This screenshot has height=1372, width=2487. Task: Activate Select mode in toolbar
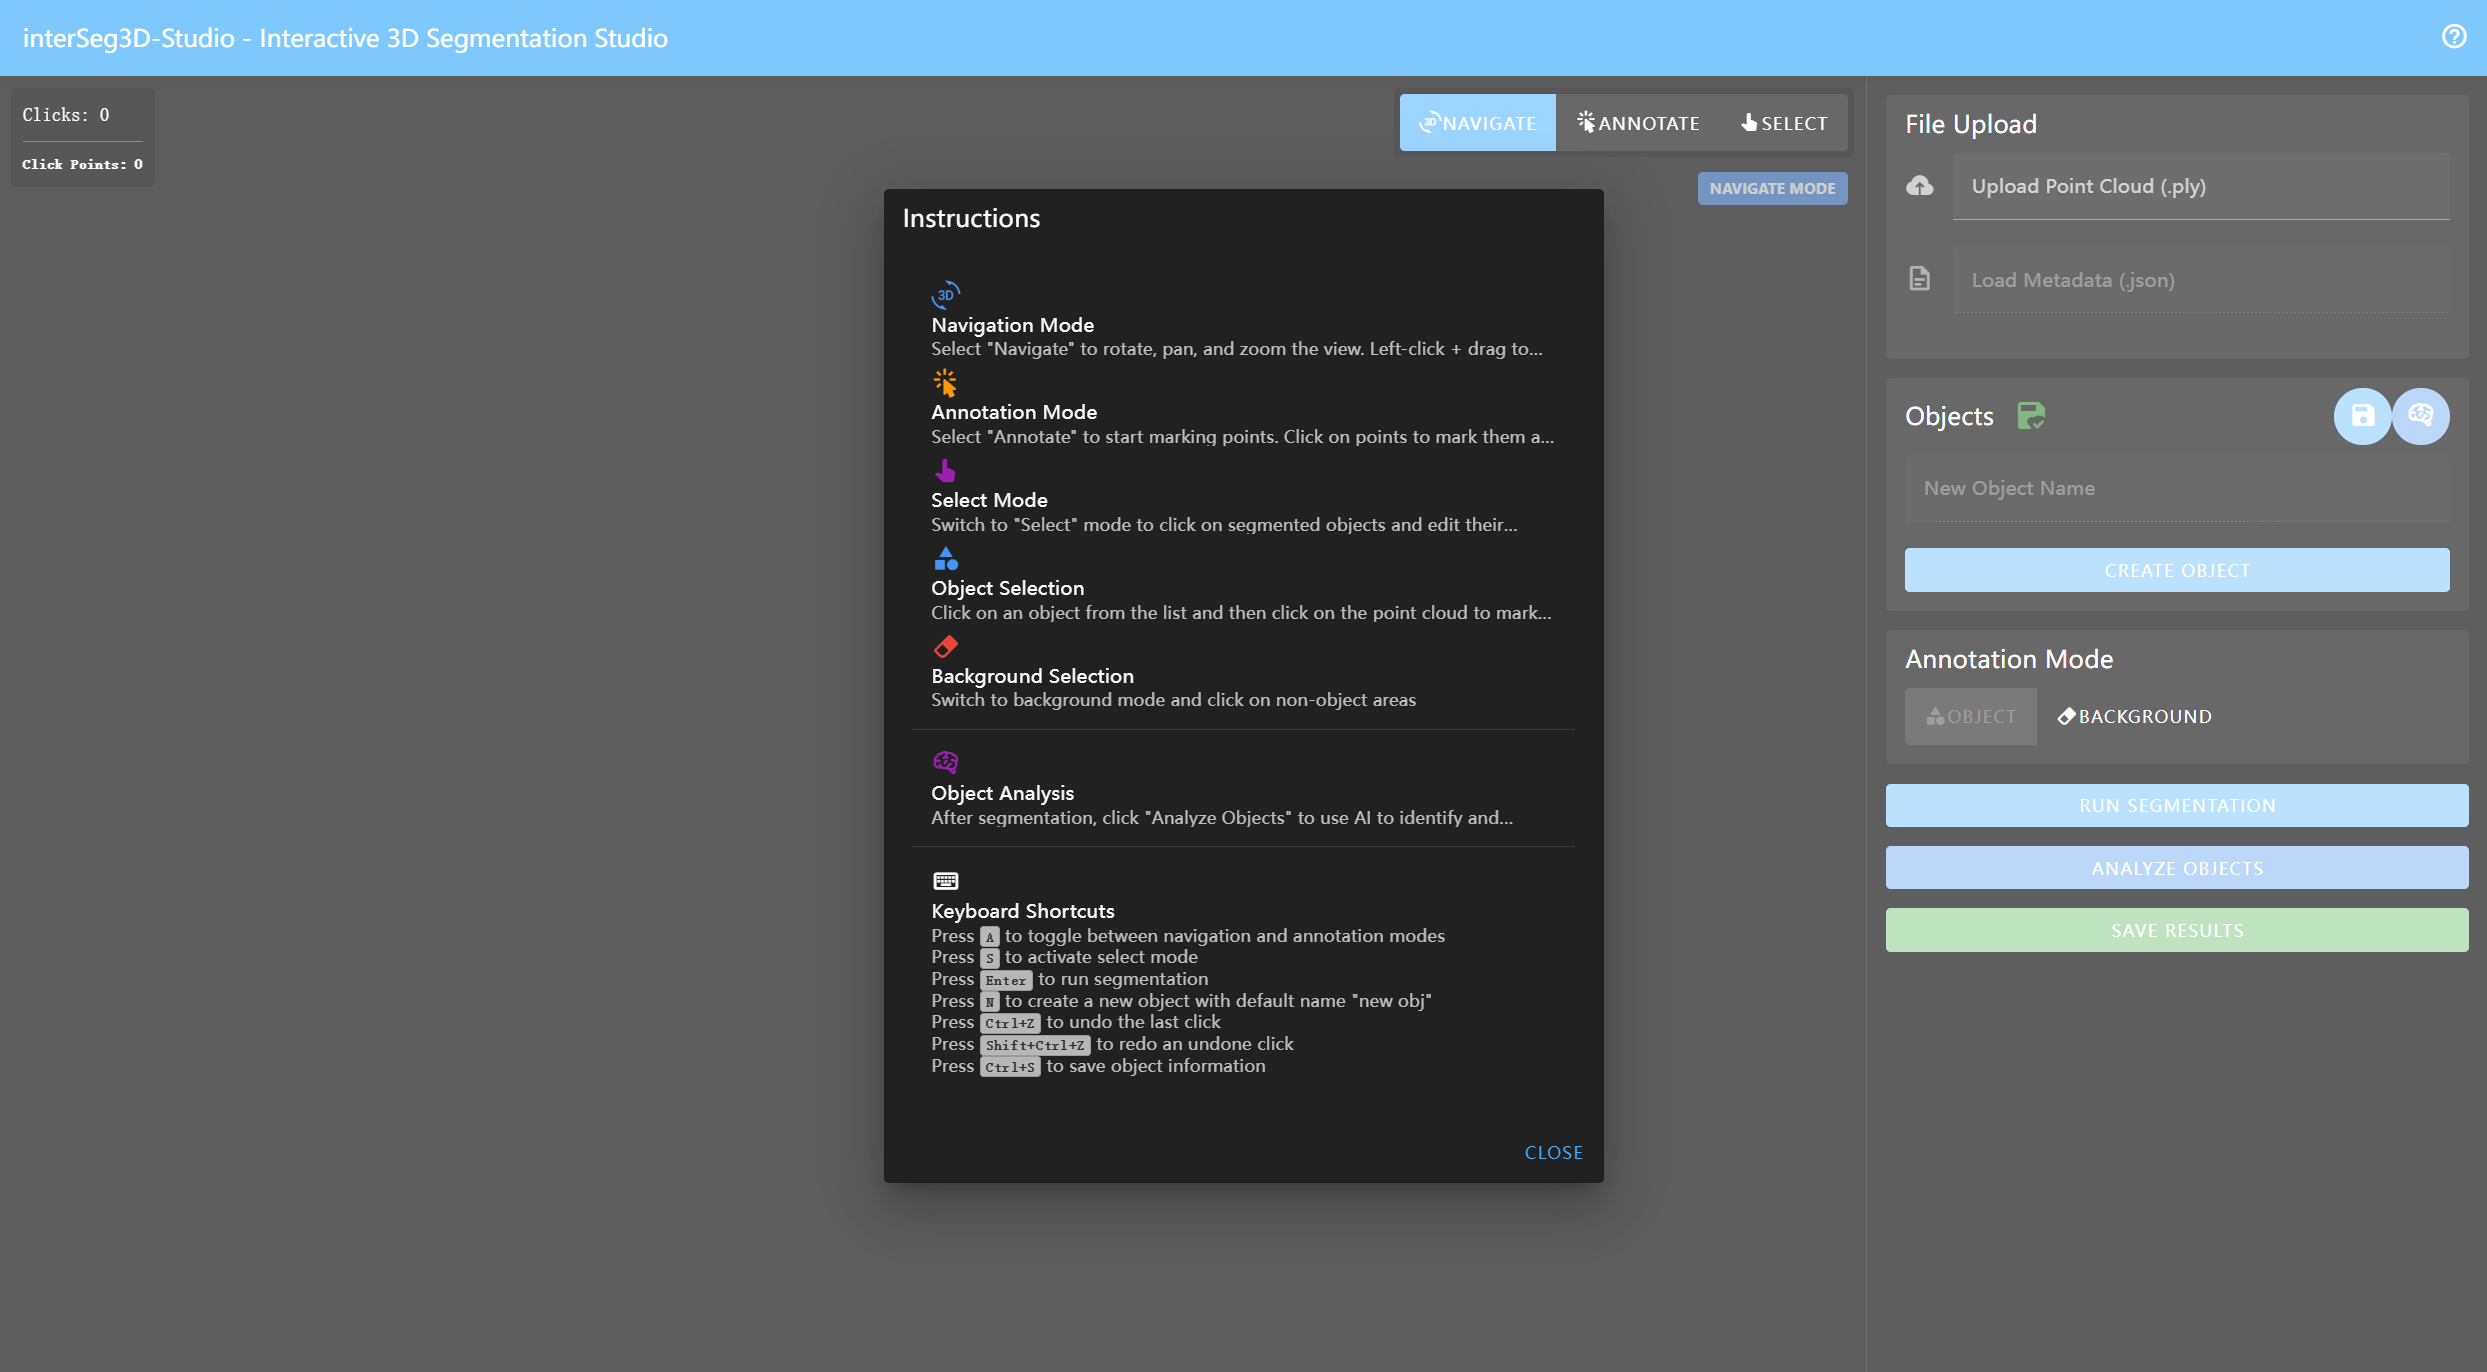point(1784,123)
